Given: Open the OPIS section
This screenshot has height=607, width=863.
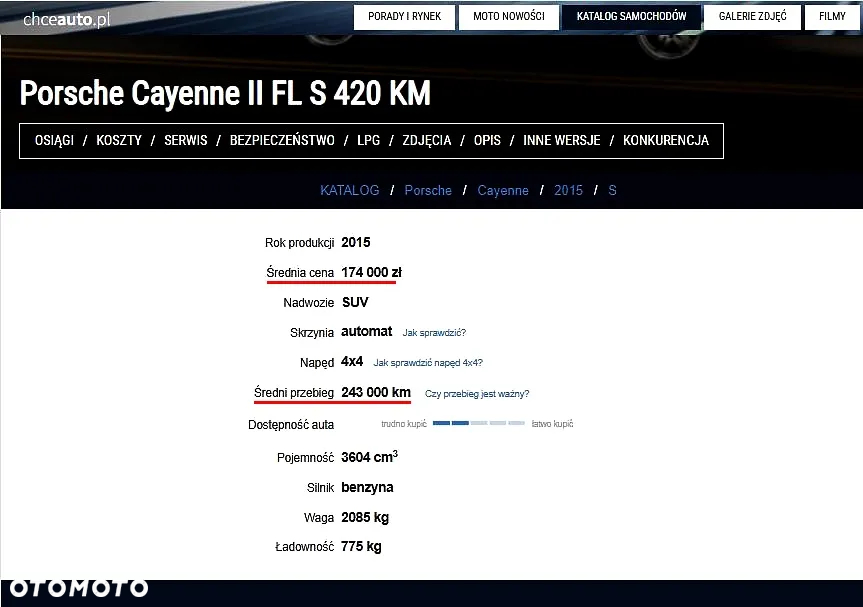Looking at the screenshot, I should tap(487, 141).
